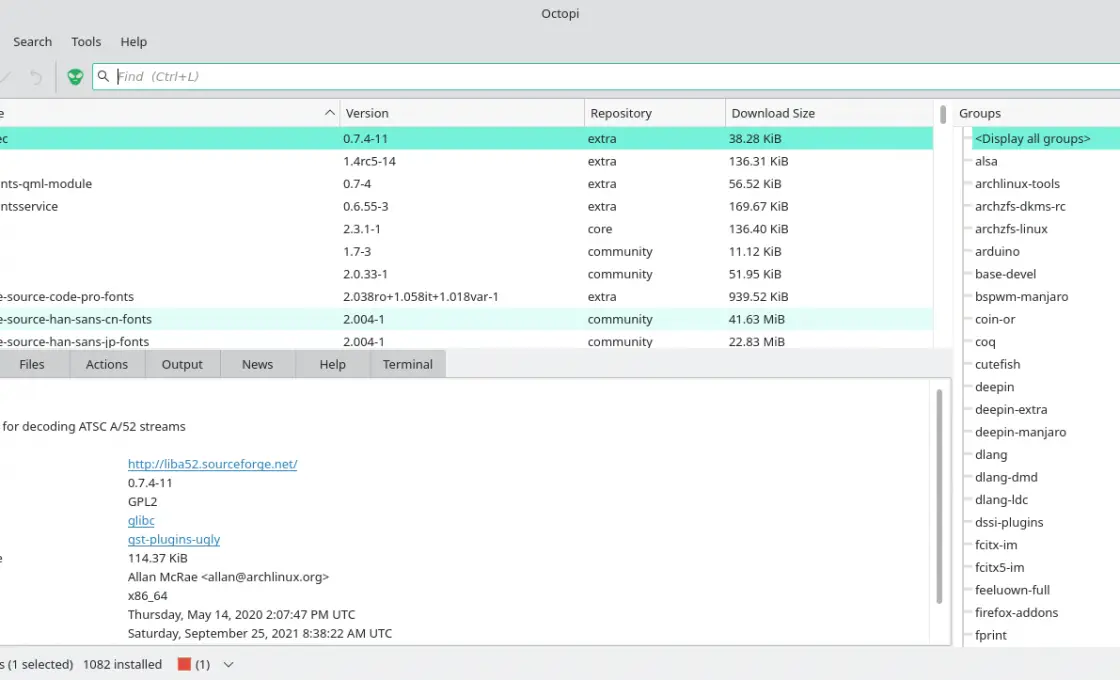Click the Groups panel header
The height and width of the screenshot is (680, 1120).
coord(1036,113)
